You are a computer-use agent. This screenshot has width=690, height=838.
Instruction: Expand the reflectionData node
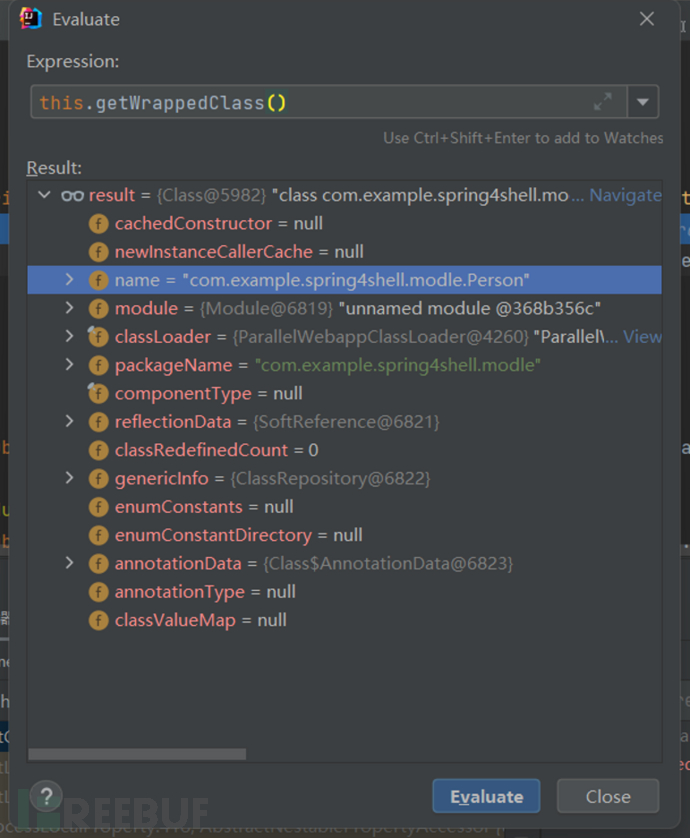tap(69, 422)
